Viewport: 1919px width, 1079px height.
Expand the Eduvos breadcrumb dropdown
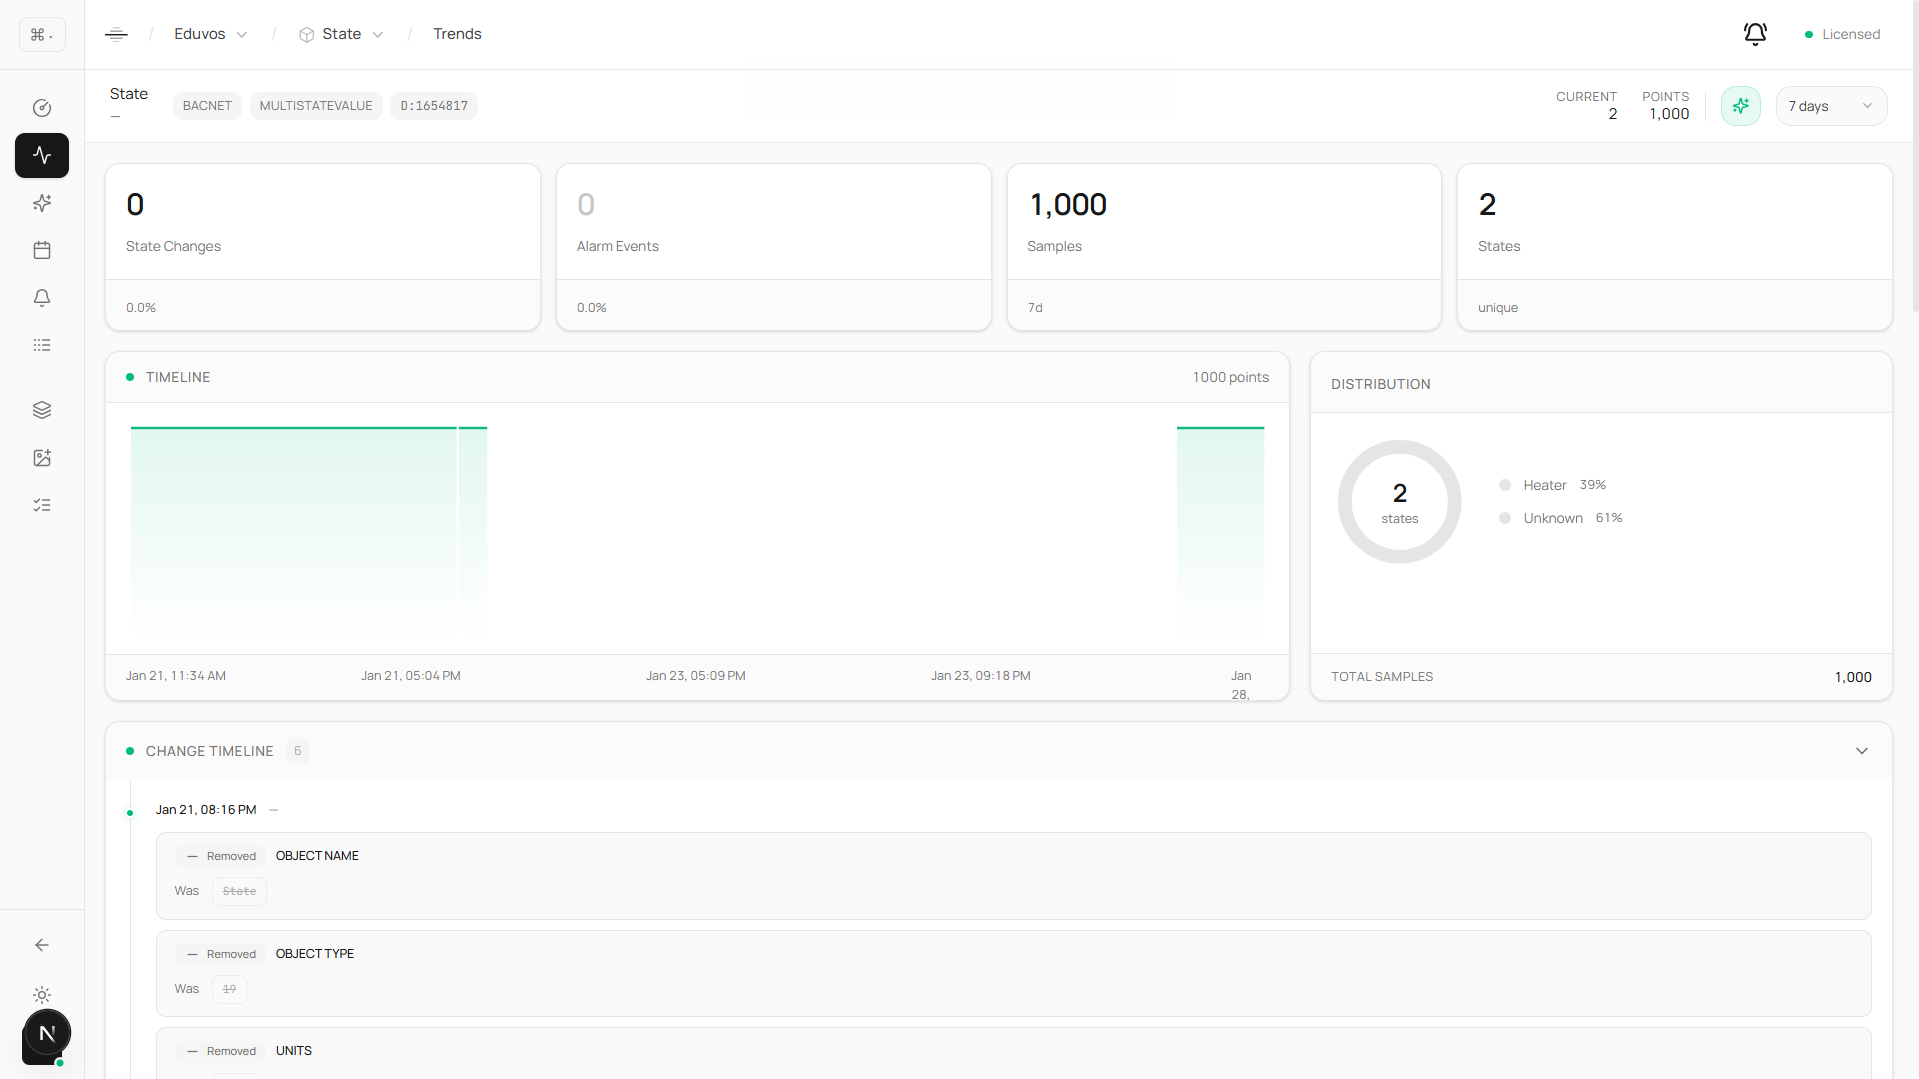pyautogui.click(x=210, y=34)
